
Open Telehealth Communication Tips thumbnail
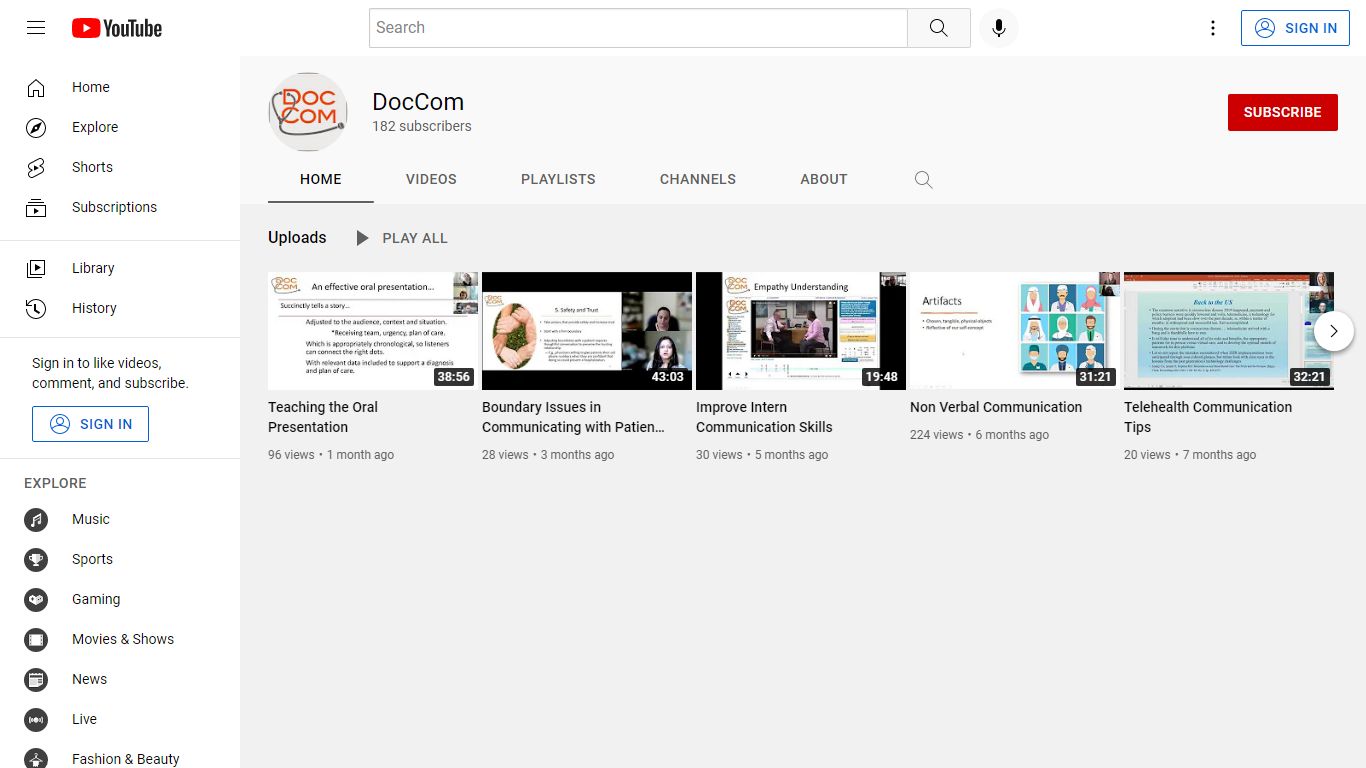click(x=1229, y=331)
